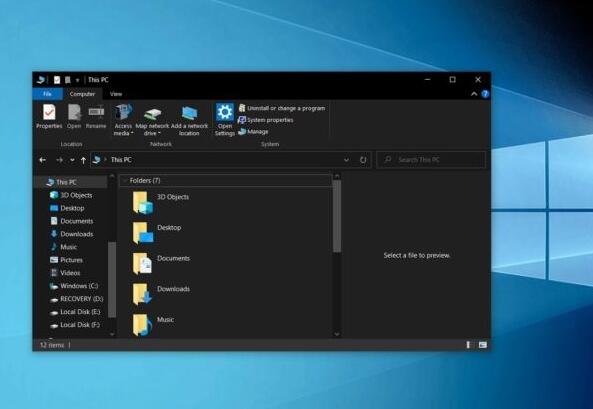Click the navigation pane scrollbar thumb
This screenshot has width=593, height=409.
point(112,279)
